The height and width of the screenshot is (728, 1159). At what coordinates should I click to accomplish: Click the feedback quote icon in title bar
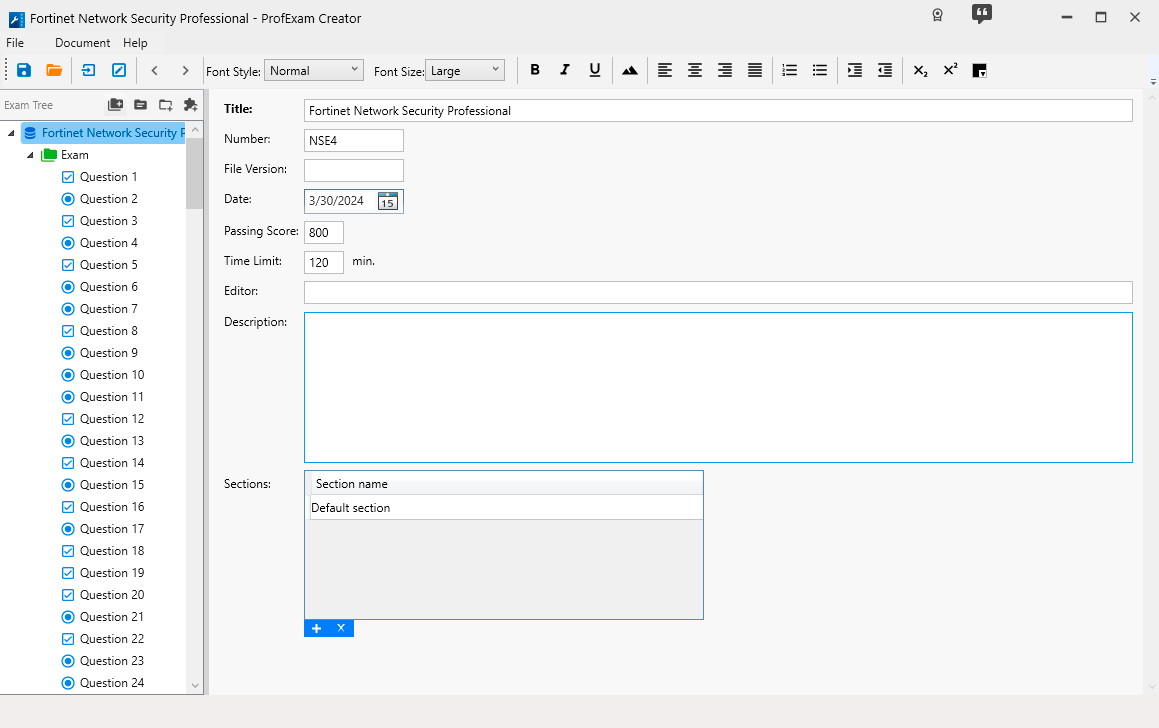pos(982,14)
